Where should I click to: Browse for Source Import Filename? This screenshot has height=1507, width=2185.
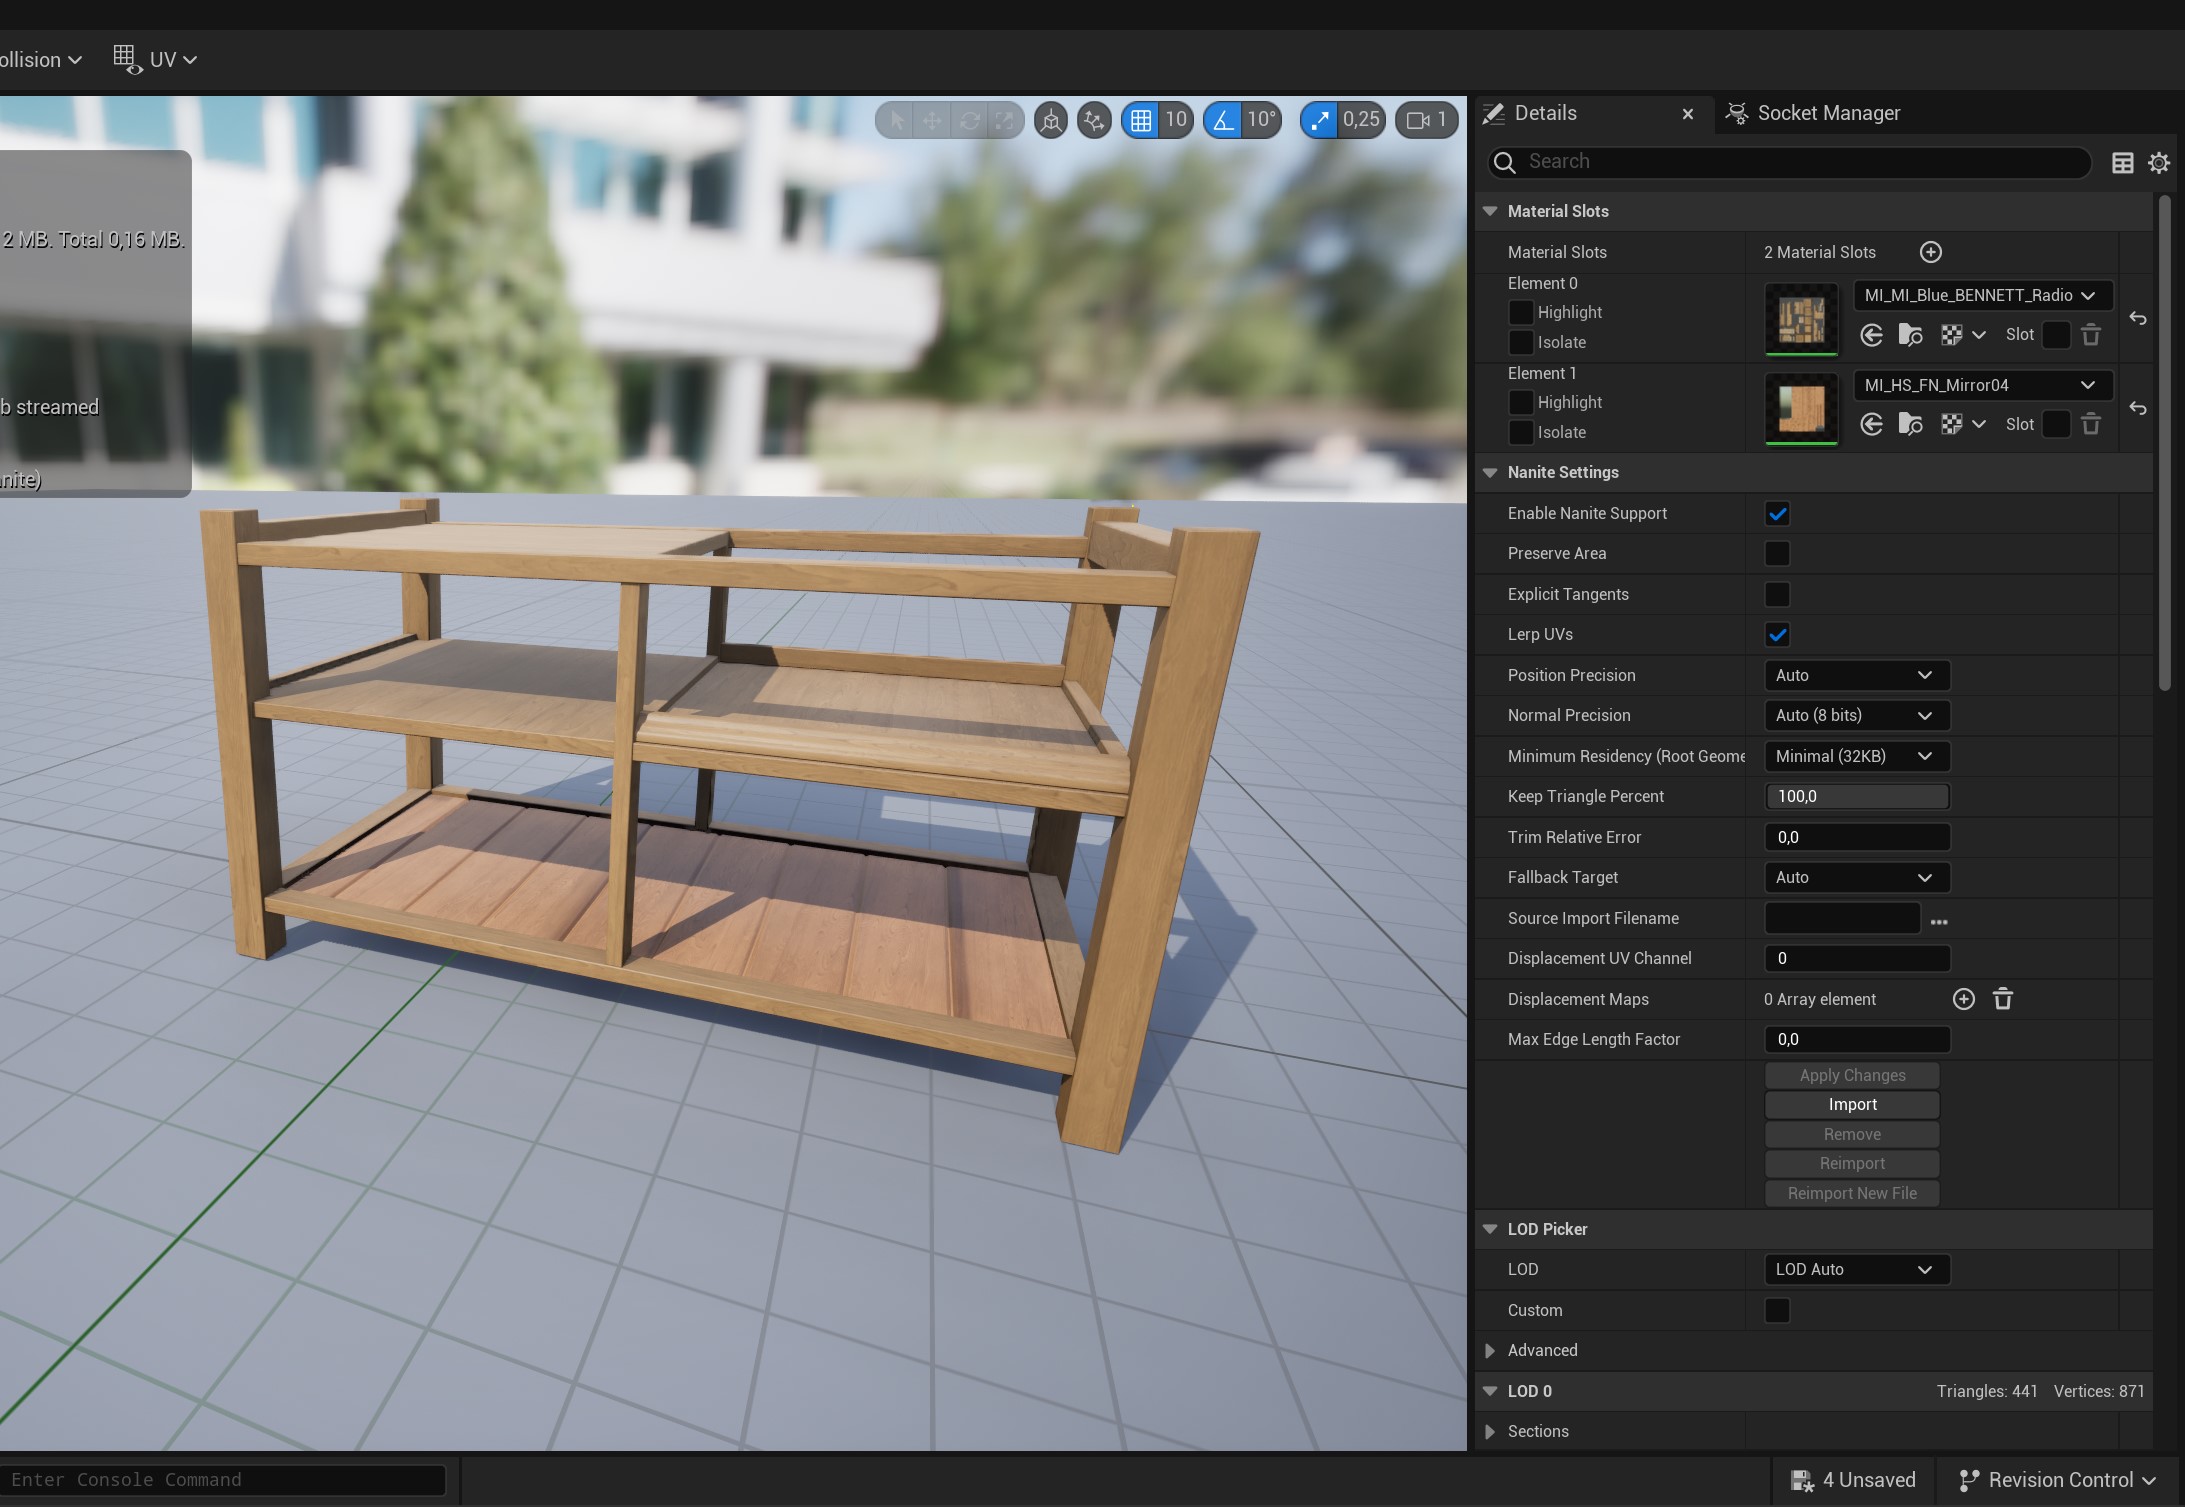1939,921
